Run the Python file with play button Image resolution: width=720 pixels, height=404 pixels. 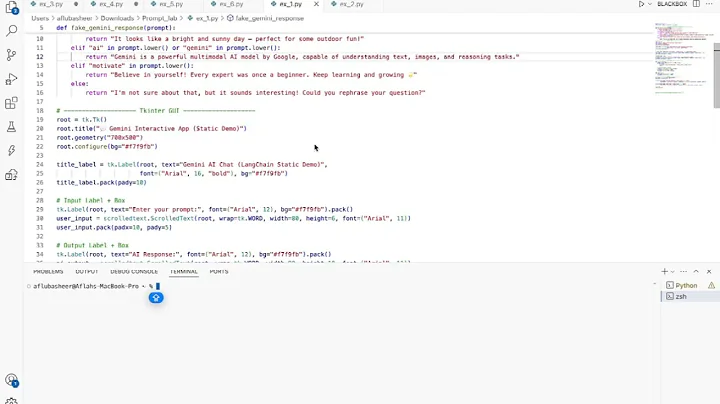pyautogui.click(x=641, y=4)
